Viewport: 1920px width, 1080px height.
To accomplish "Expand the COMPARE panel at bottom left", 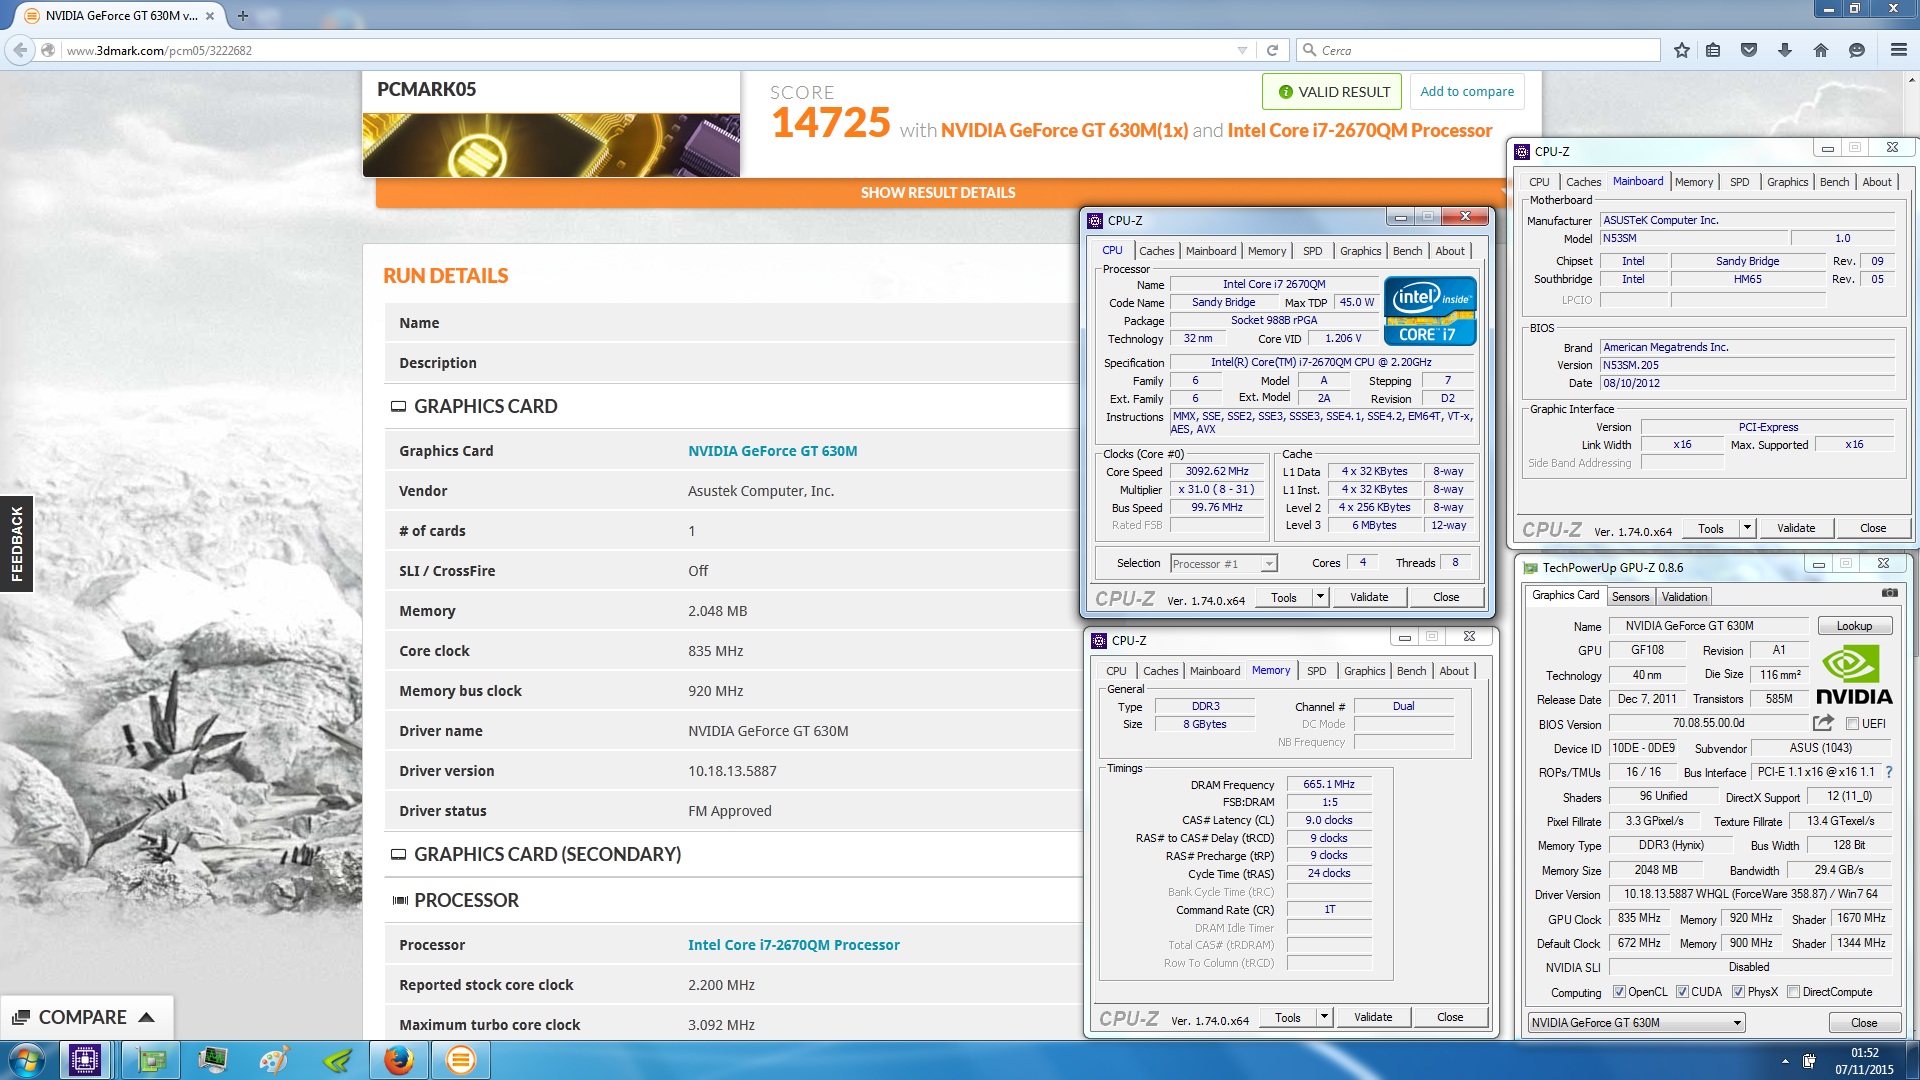I will (86, 1017).
